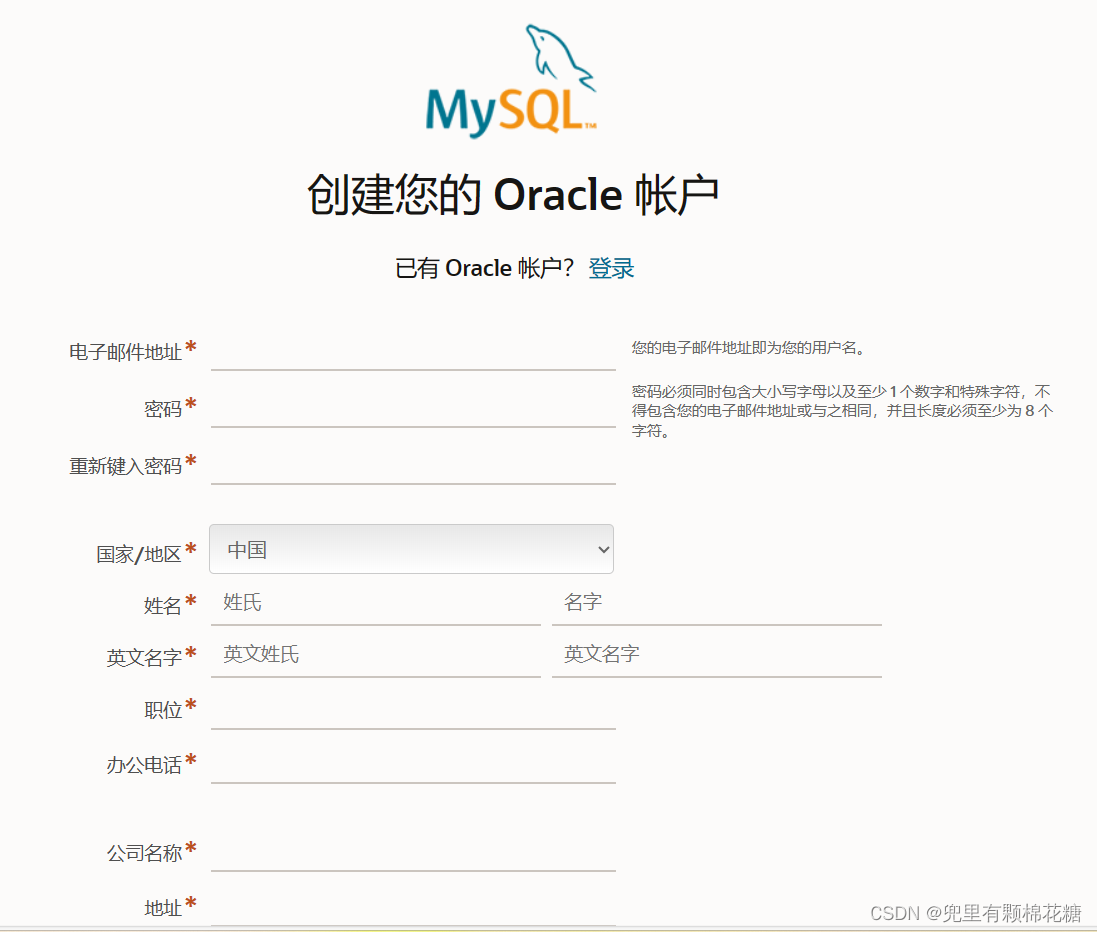
Task: Click the password rules hint text
Action: 842,411
